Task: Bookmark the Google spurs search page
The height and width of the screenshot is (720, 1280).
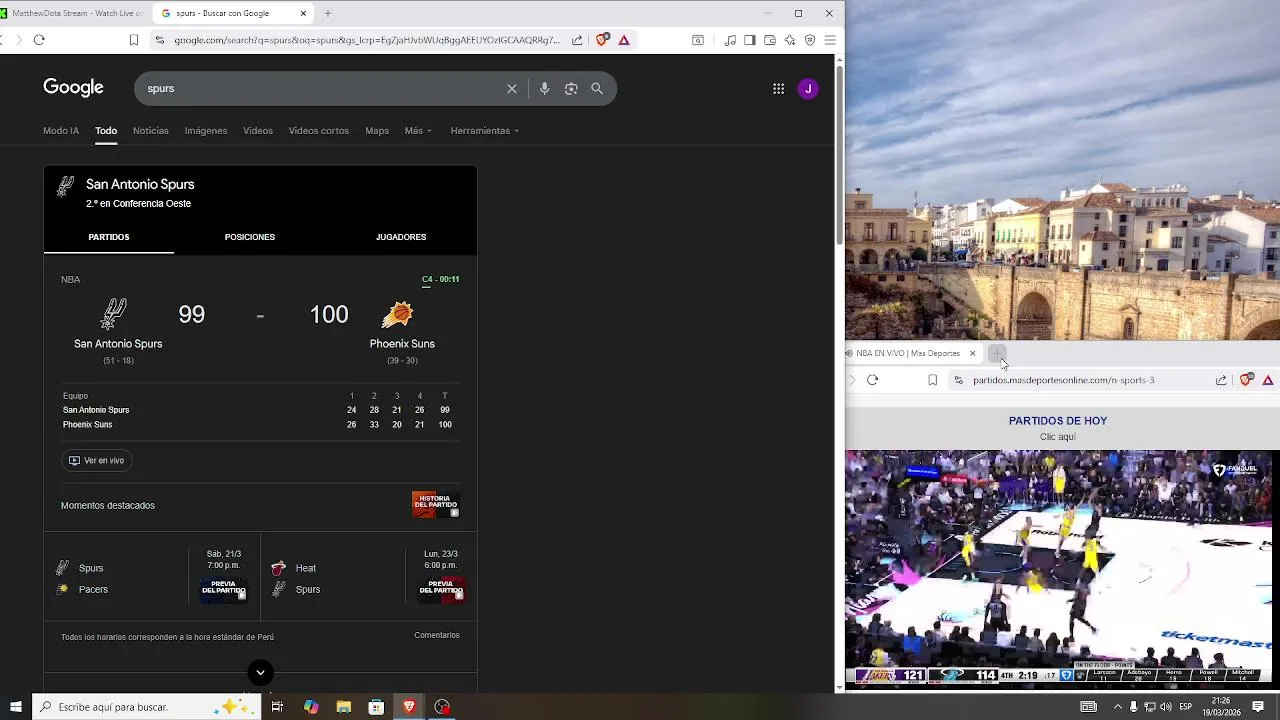Action: pos(134,40)
